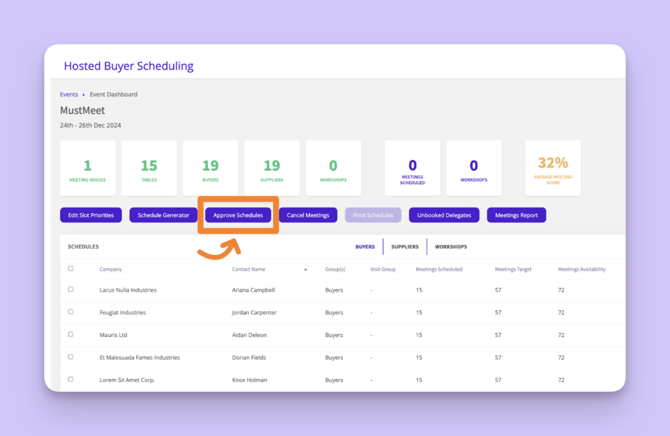Open the 15 Tables stat card
The height and width of the screenshot is (436, 670).
[149, 168]
